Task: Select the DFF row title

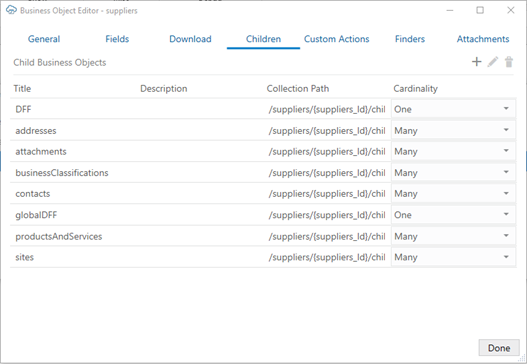Action: coord(23,109)
